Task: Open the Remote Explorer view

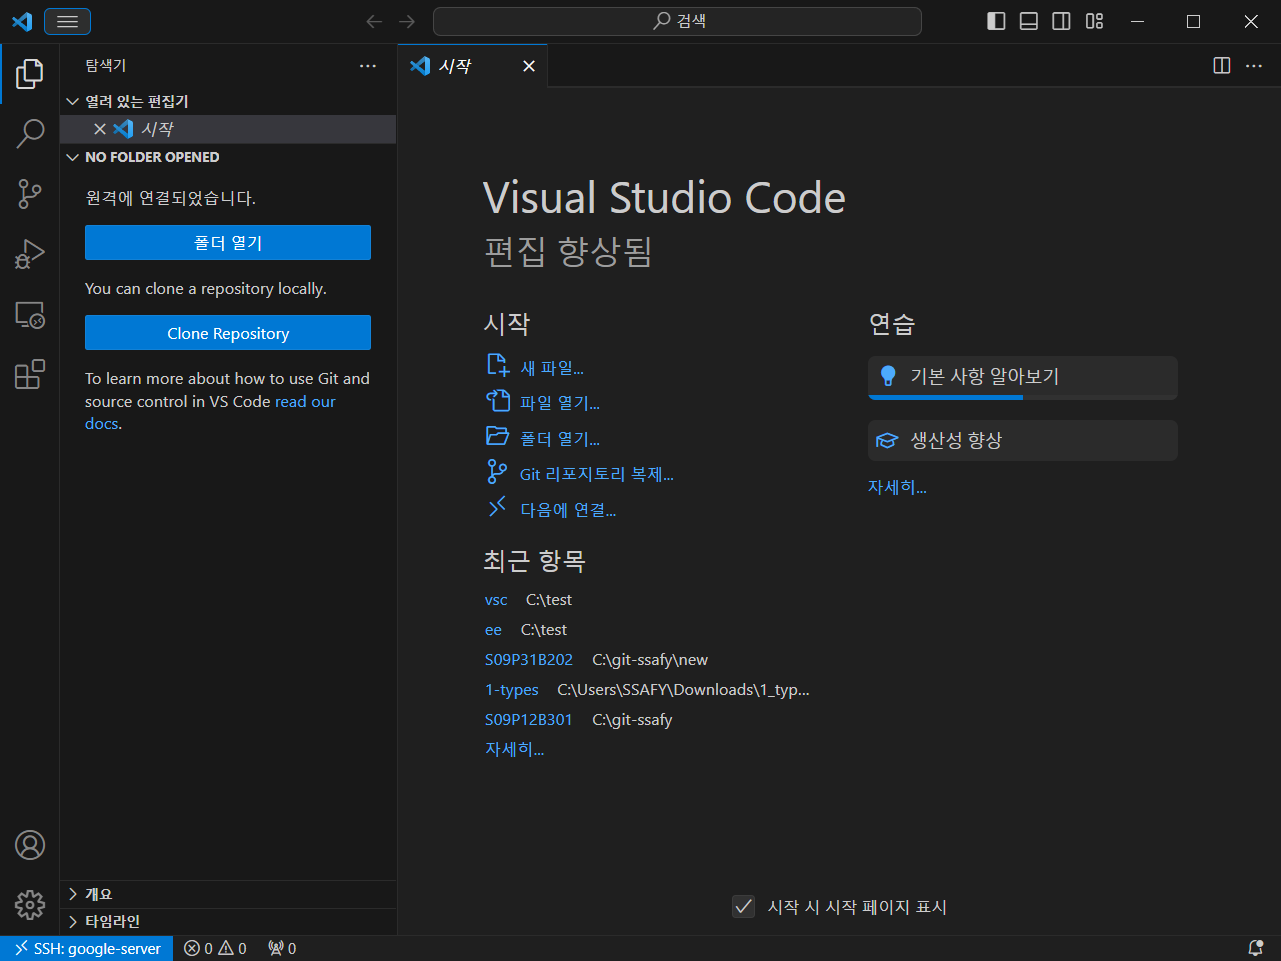Action: (30, 315)
